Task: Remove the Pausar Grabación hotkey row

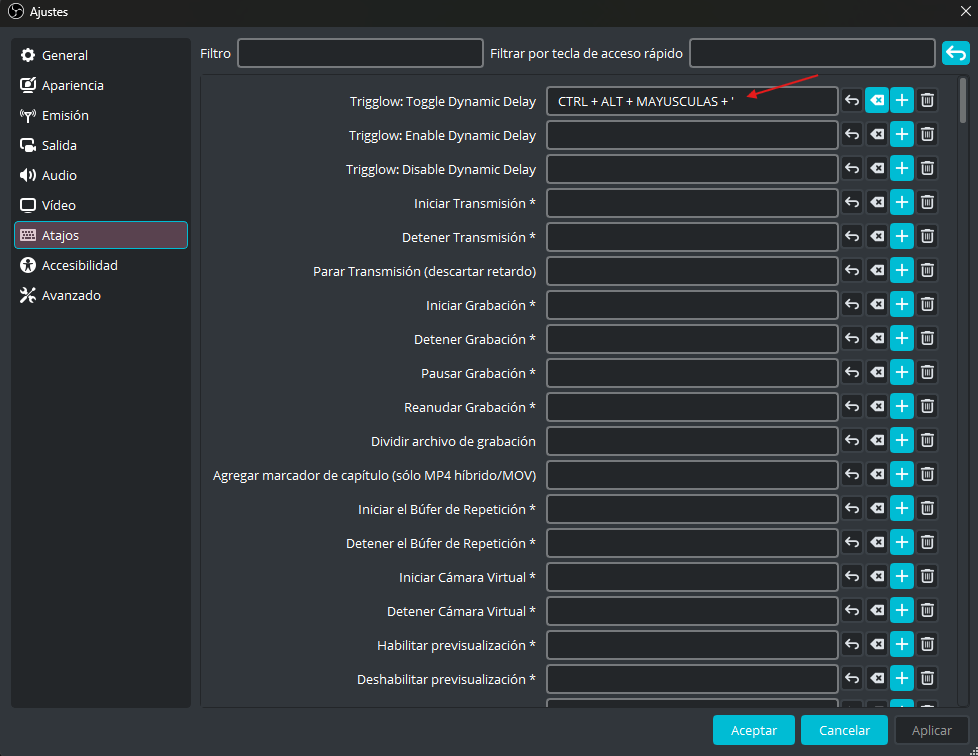Action: point(927,372)
